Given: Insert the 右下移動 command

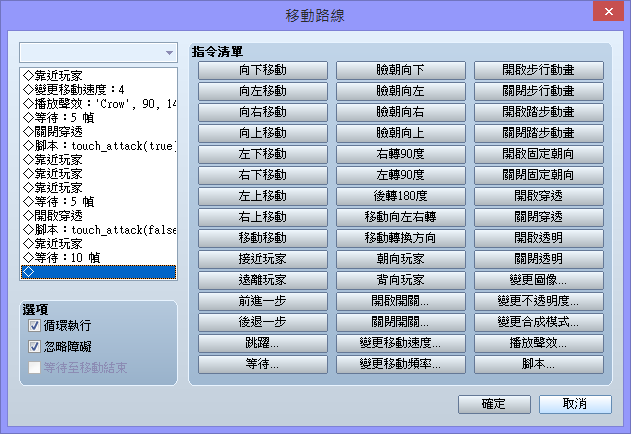Looking at the screenshot, I should 262,175.
